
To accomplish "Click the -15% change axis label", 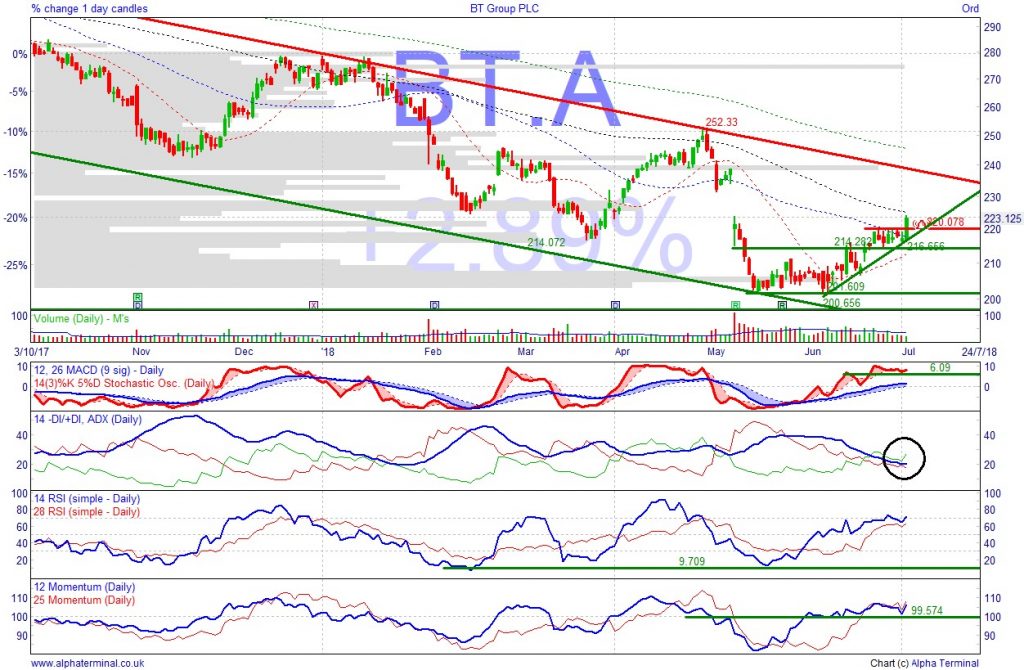I will click(x=16, y=174).
